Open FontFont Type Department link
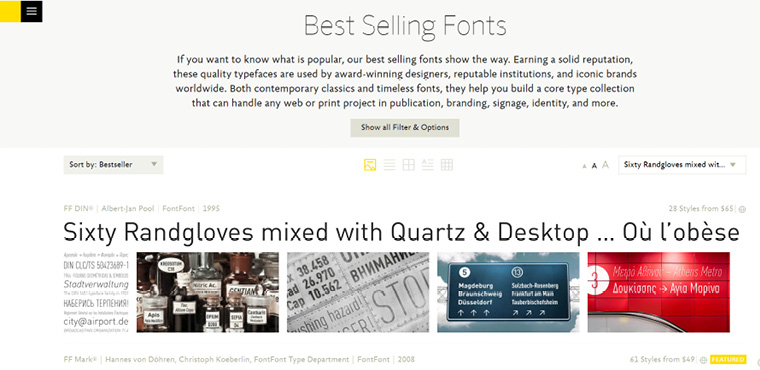Screen dimensions: 760x370 tap(301, 359)
